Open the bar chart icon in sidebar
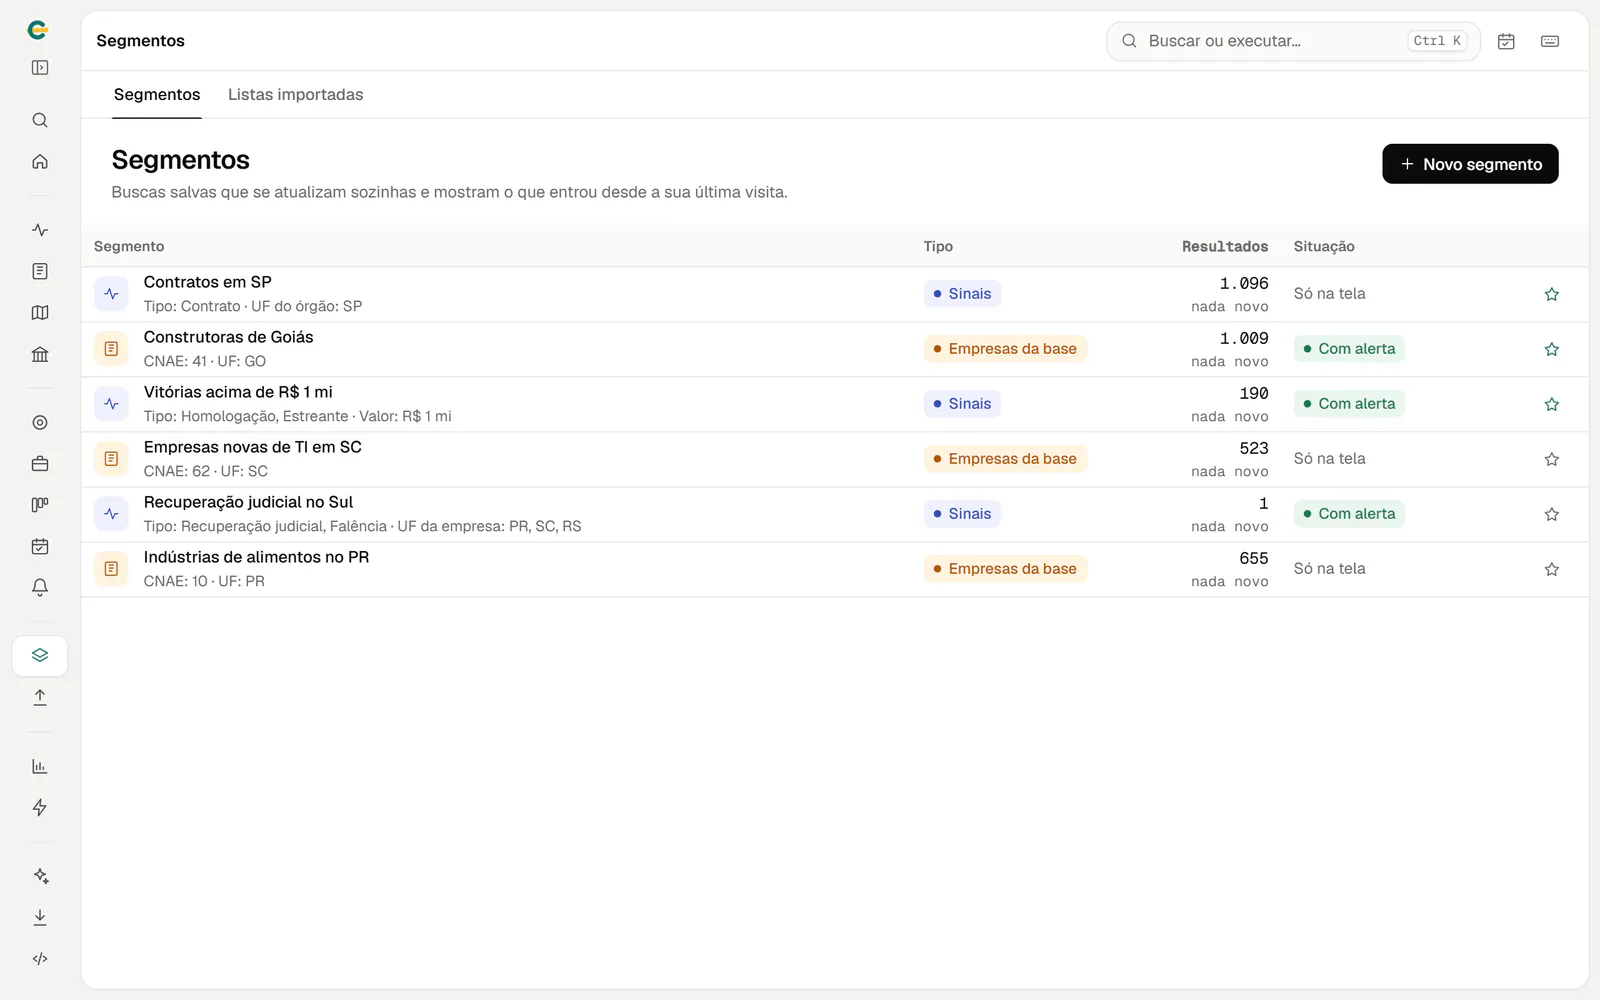This screenshot has width=1600, height=1000. pos(40,767)
